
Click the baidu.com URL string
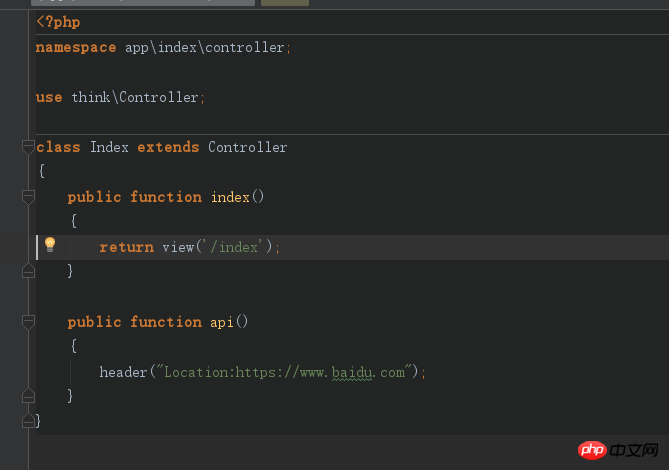tap(285, 372)
